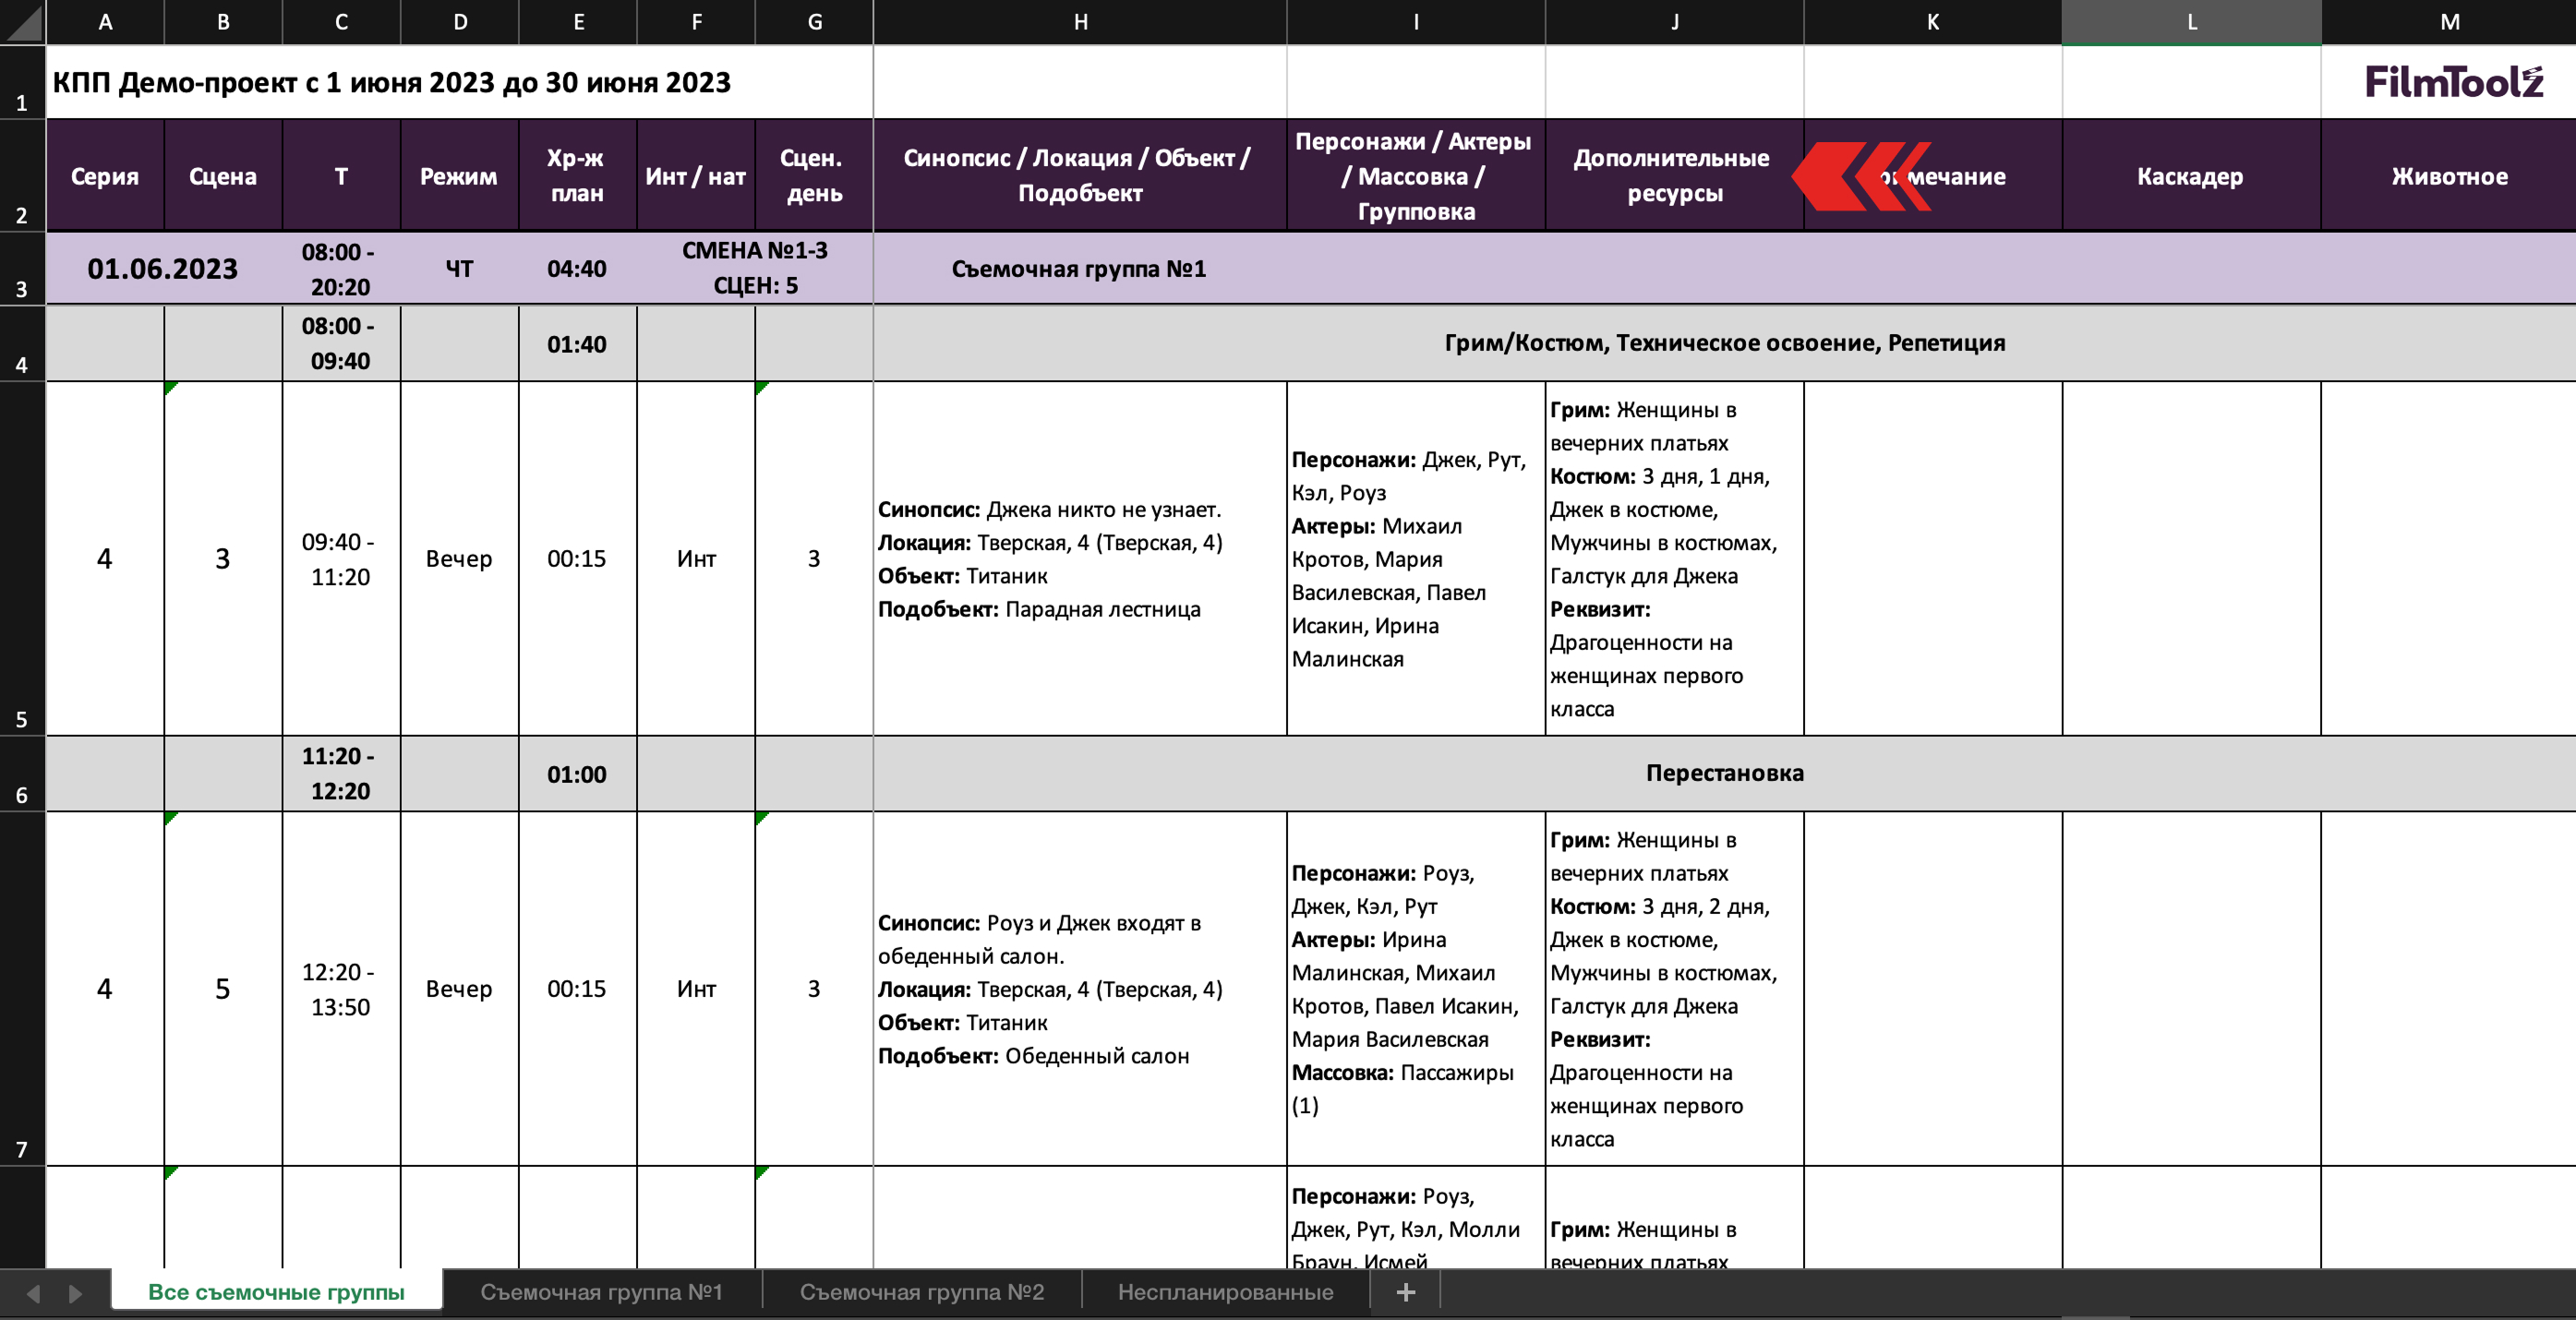The height and width of the screenshot is (1320, 2576).
Task: Open the Съемочная группа №1 sheet tab
Action: [x=601, y=1292]
